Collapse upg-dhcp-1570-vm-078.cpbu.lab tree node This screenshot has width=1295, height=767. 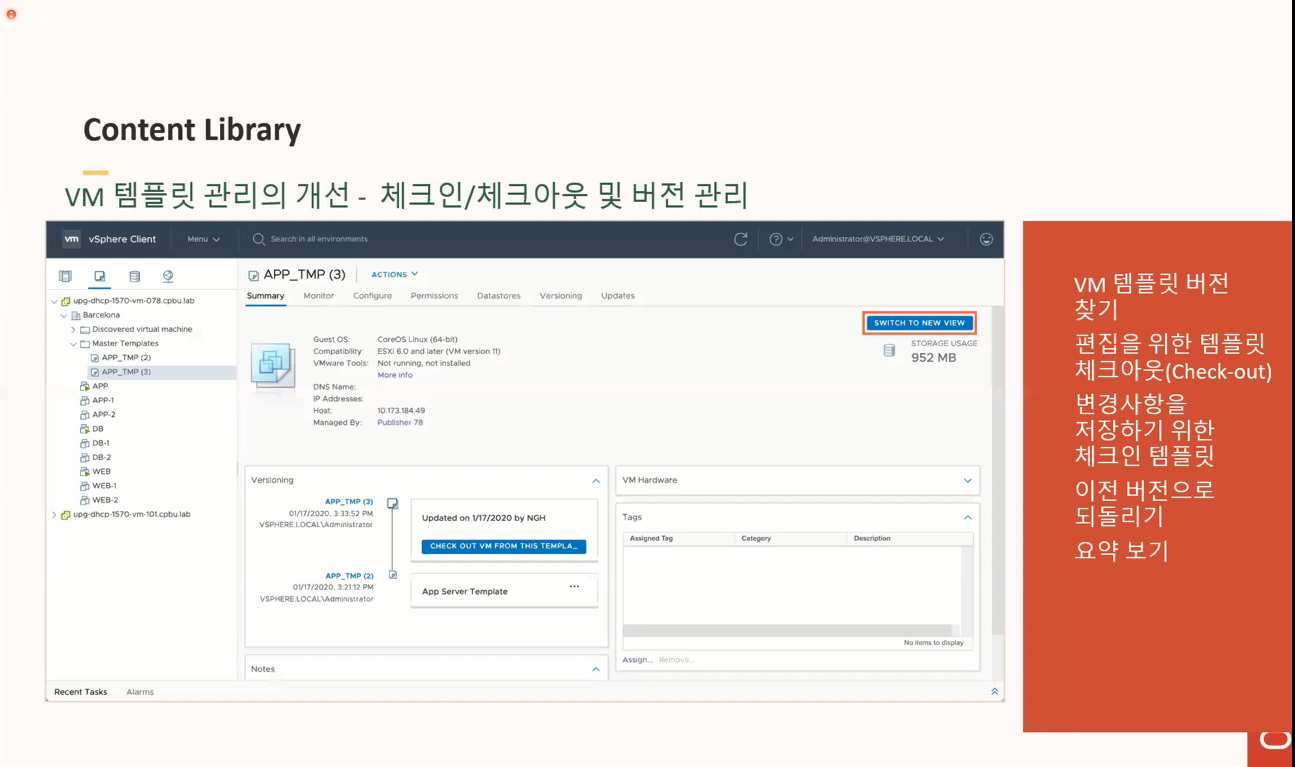tap(55, 301)
